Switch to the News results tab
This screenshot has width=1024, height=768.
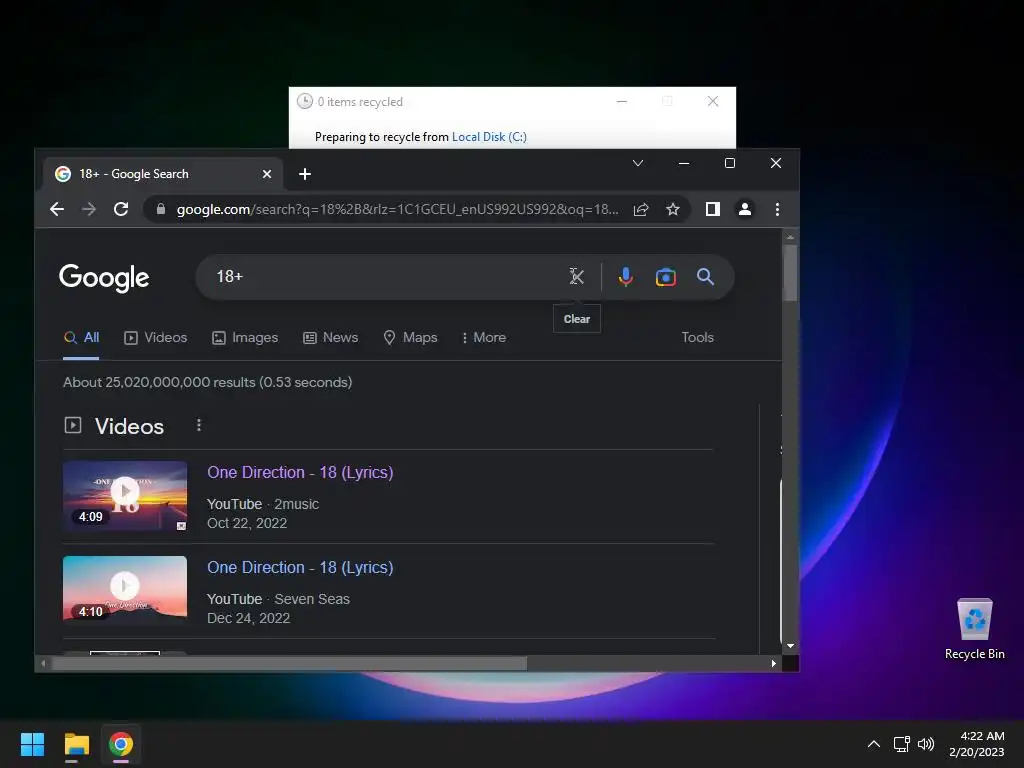(x=330, y=338)
